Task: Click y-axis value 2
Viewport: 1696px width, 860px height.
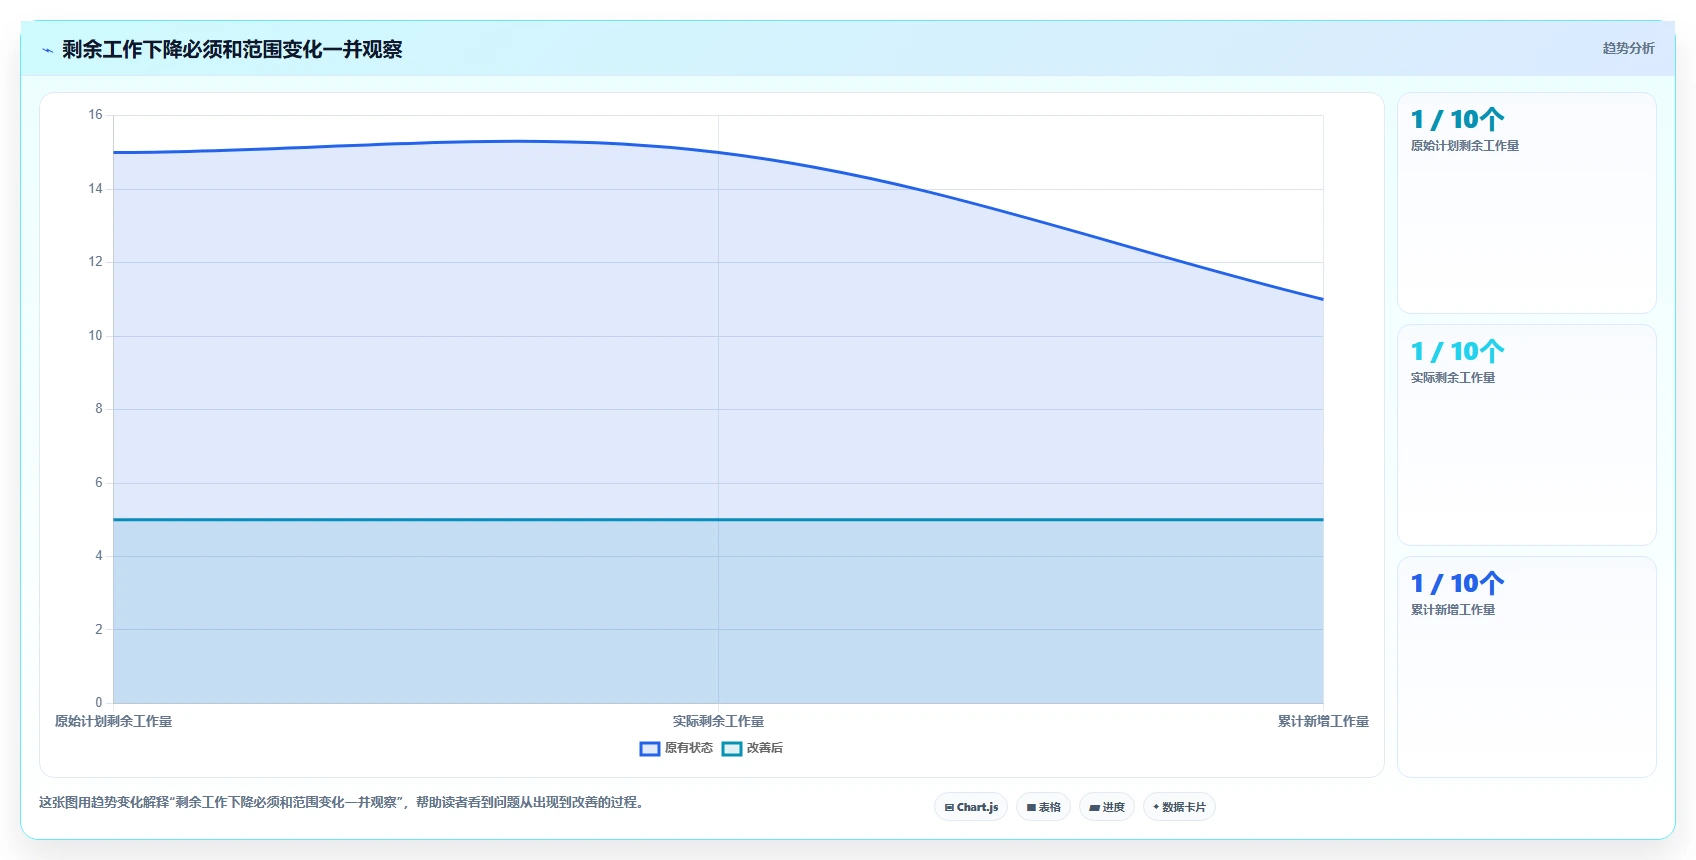Action: coord(99,630)
